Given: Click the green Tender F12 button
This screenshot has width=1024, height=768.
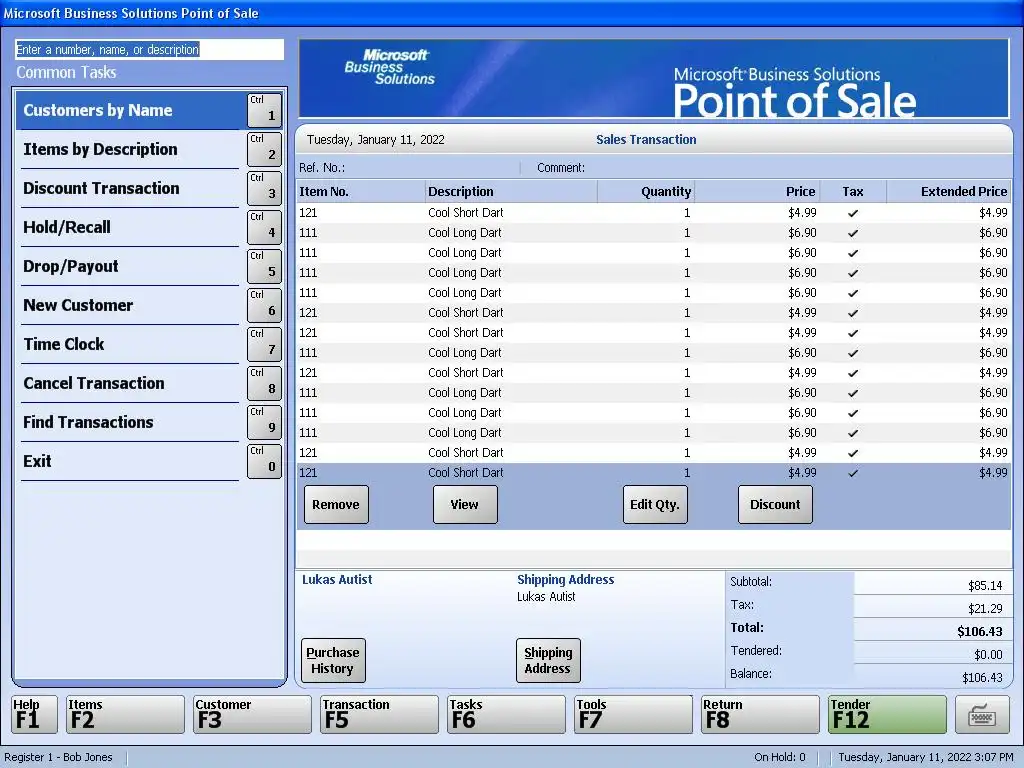Looking at the screenshot, I should [887, 714].
